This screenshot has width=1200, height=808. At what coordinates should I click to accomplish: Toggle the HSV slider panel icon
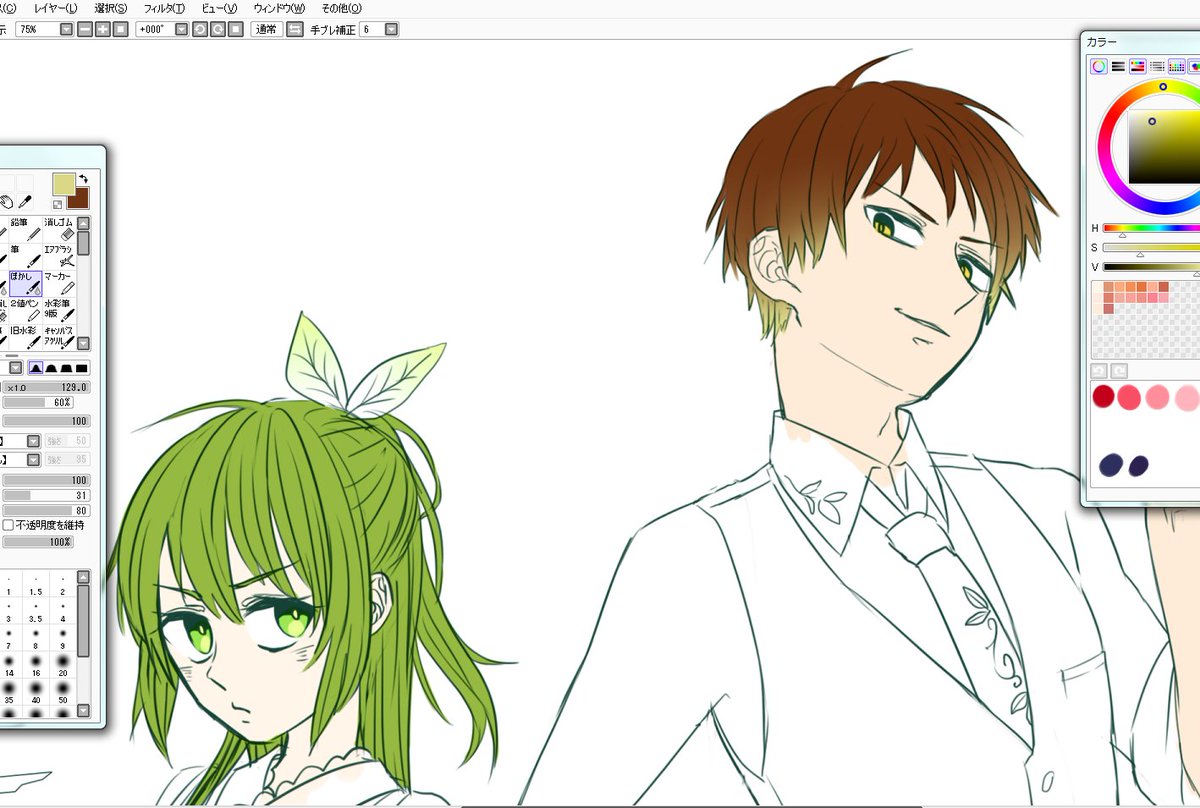point(1138,66)
